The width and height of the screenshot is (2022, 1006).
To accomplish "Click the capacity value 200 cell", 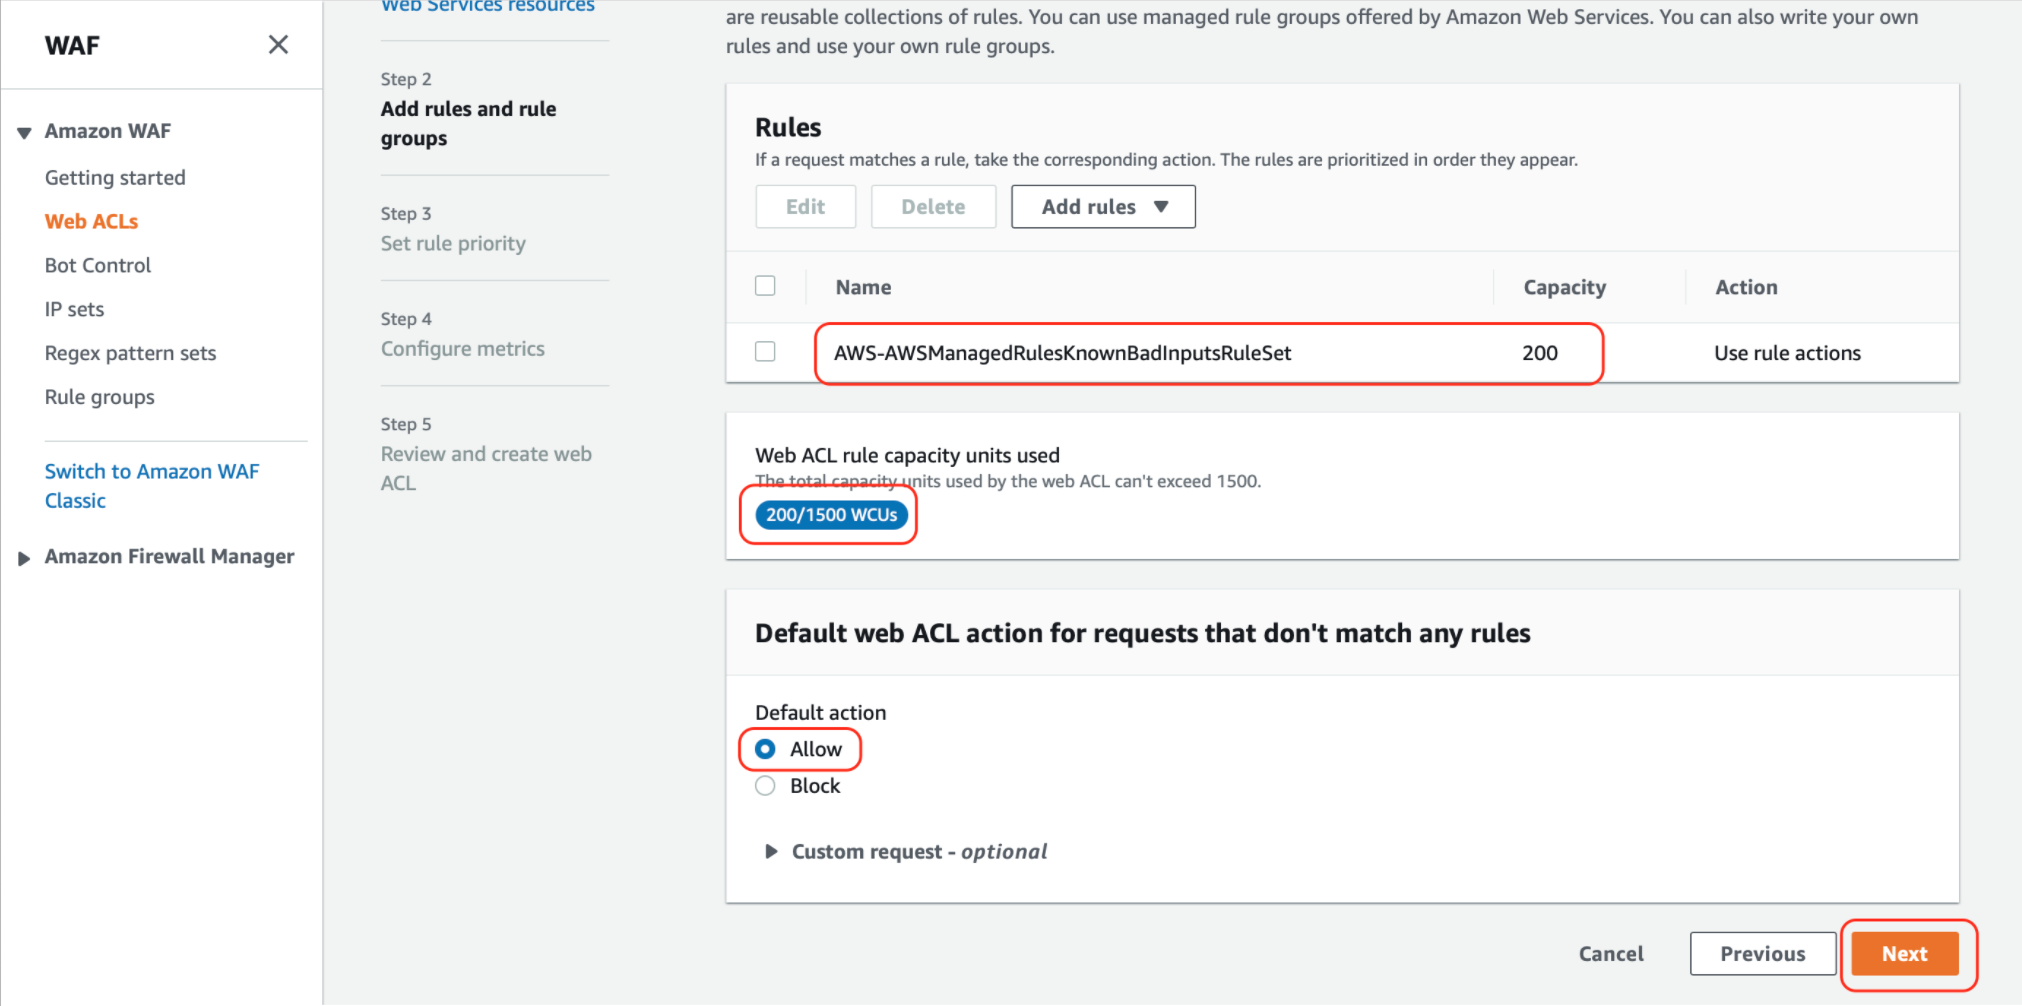I will coord(1540,353).
